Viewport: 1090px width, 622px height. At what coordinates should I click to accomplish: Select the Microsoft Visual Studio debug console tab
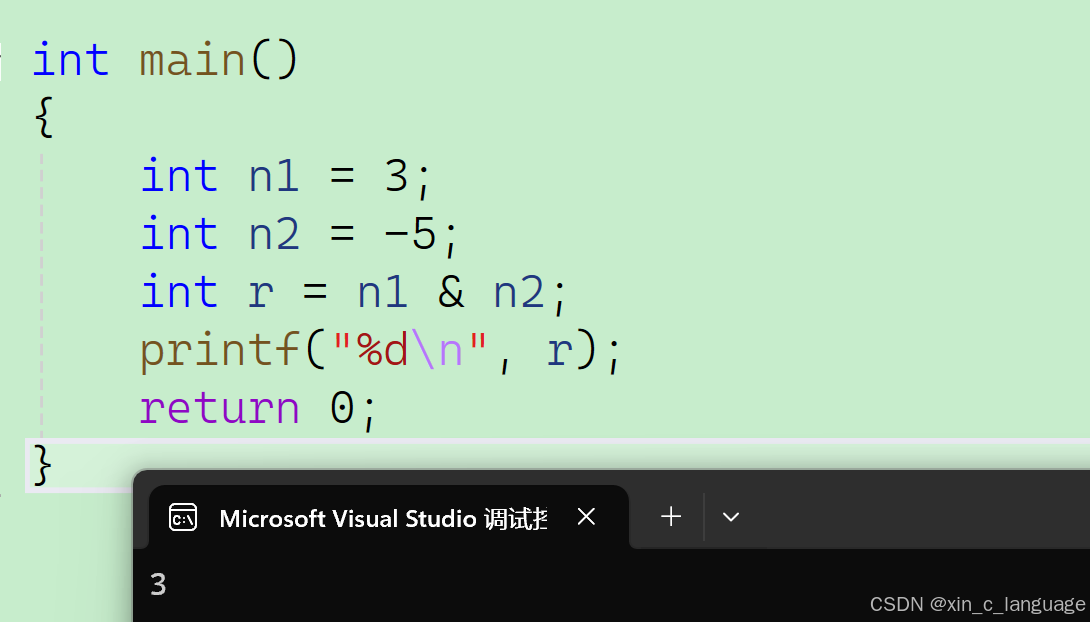[389, 517]
